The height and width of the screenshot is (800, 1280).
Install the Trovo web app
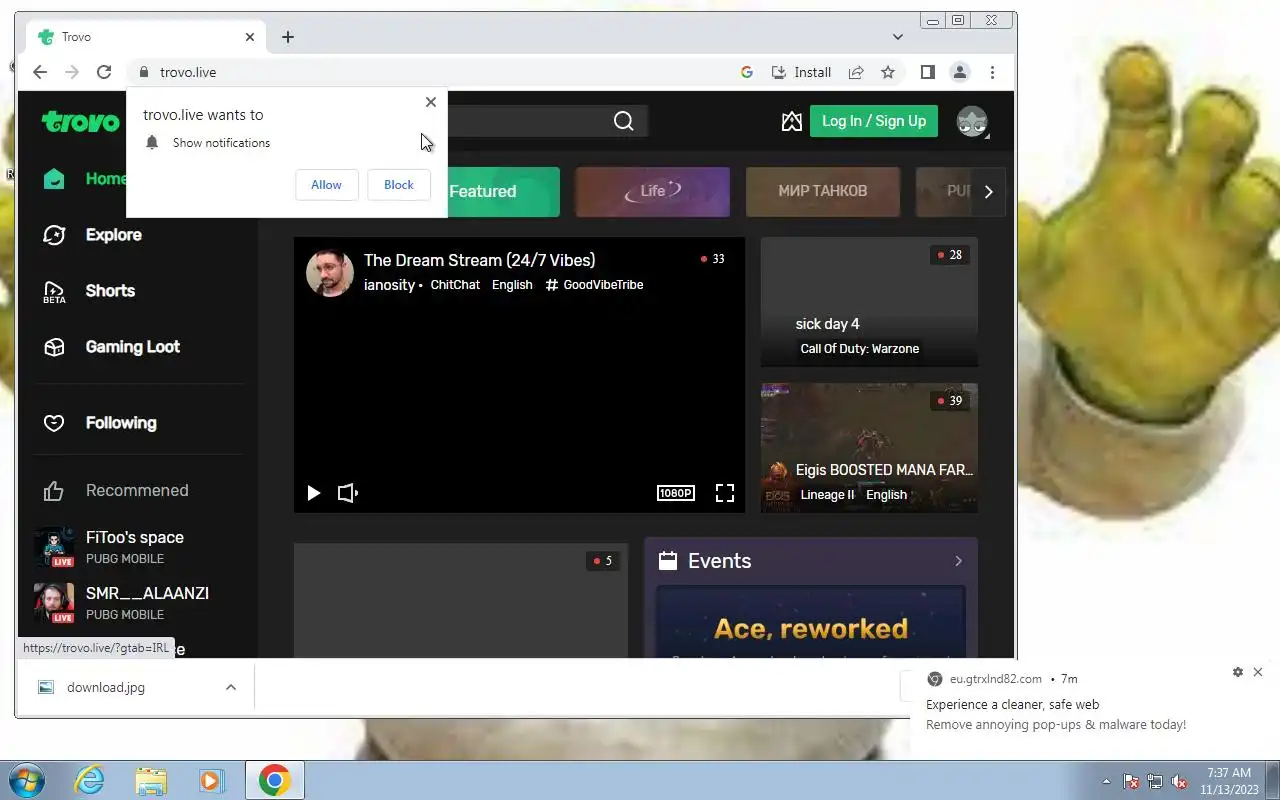801,72
